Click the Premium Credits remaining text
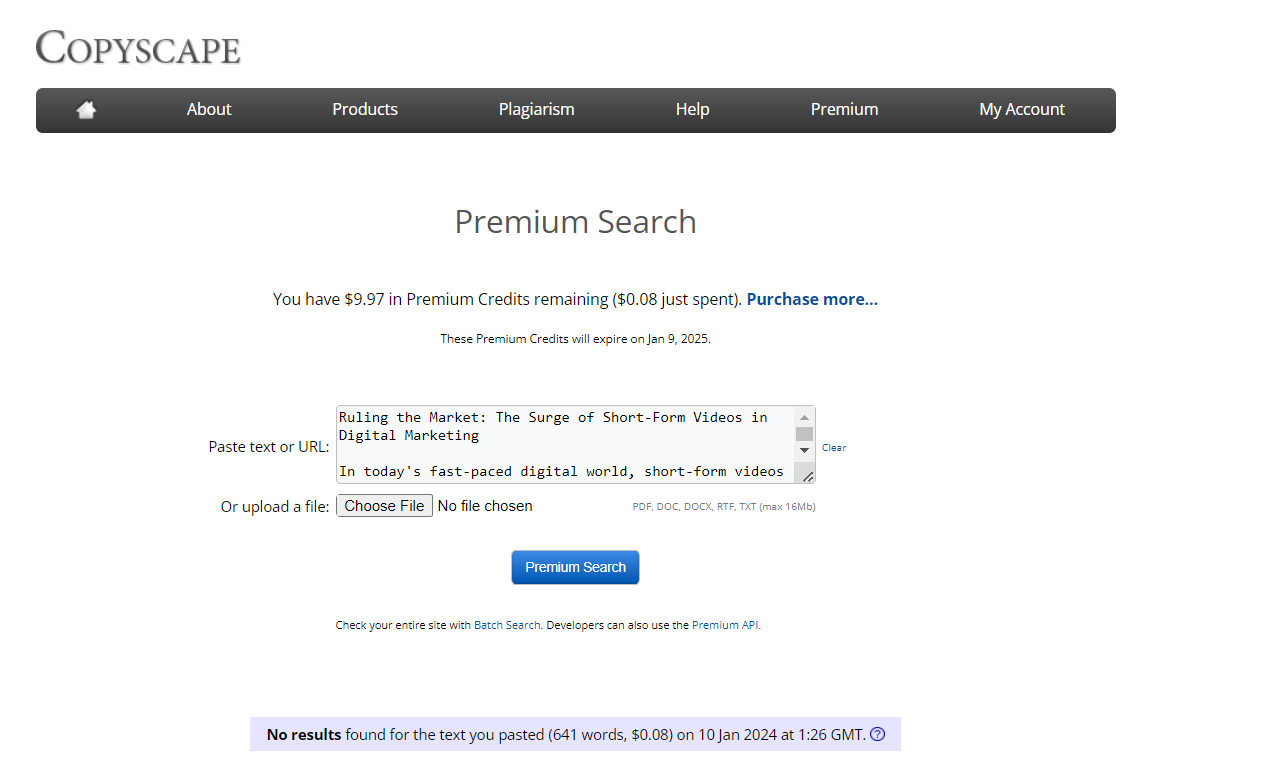The width and height of the screenshot is (1267, 777). 507,299
